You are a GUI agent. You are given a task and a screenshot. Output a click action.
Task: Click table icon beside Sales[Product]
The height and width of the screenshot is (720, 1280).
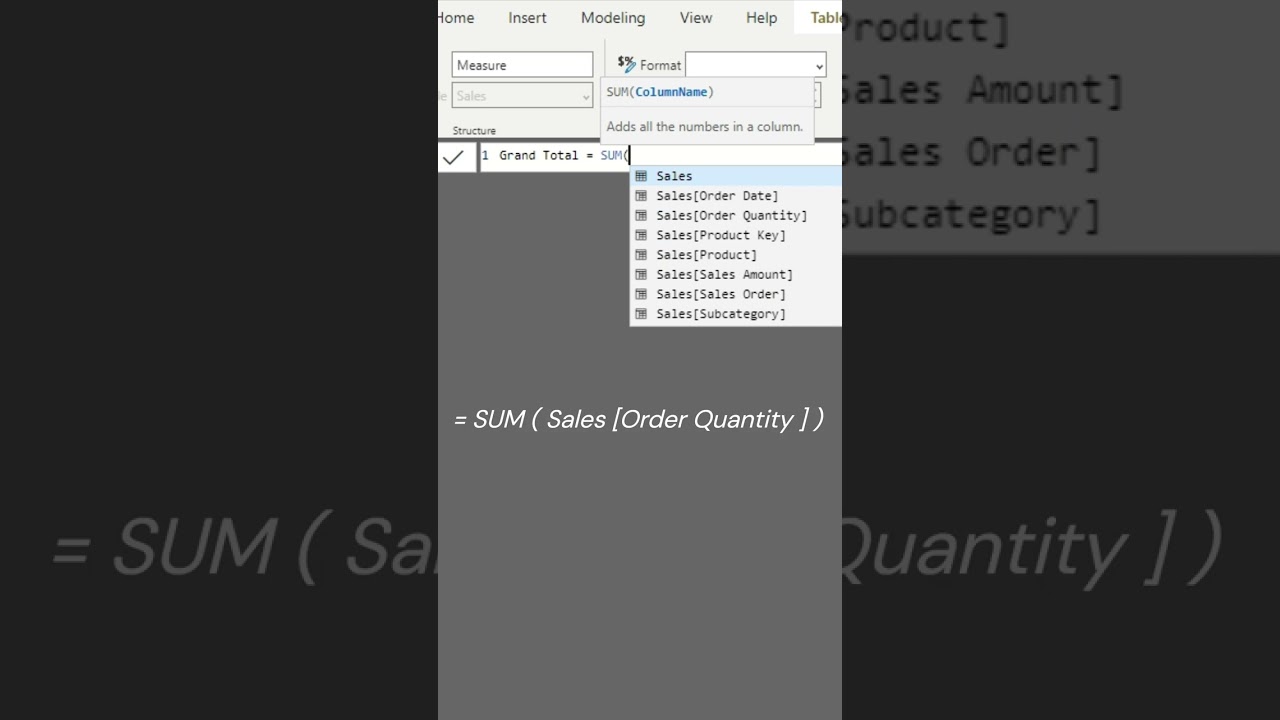[x=641, y=255]
